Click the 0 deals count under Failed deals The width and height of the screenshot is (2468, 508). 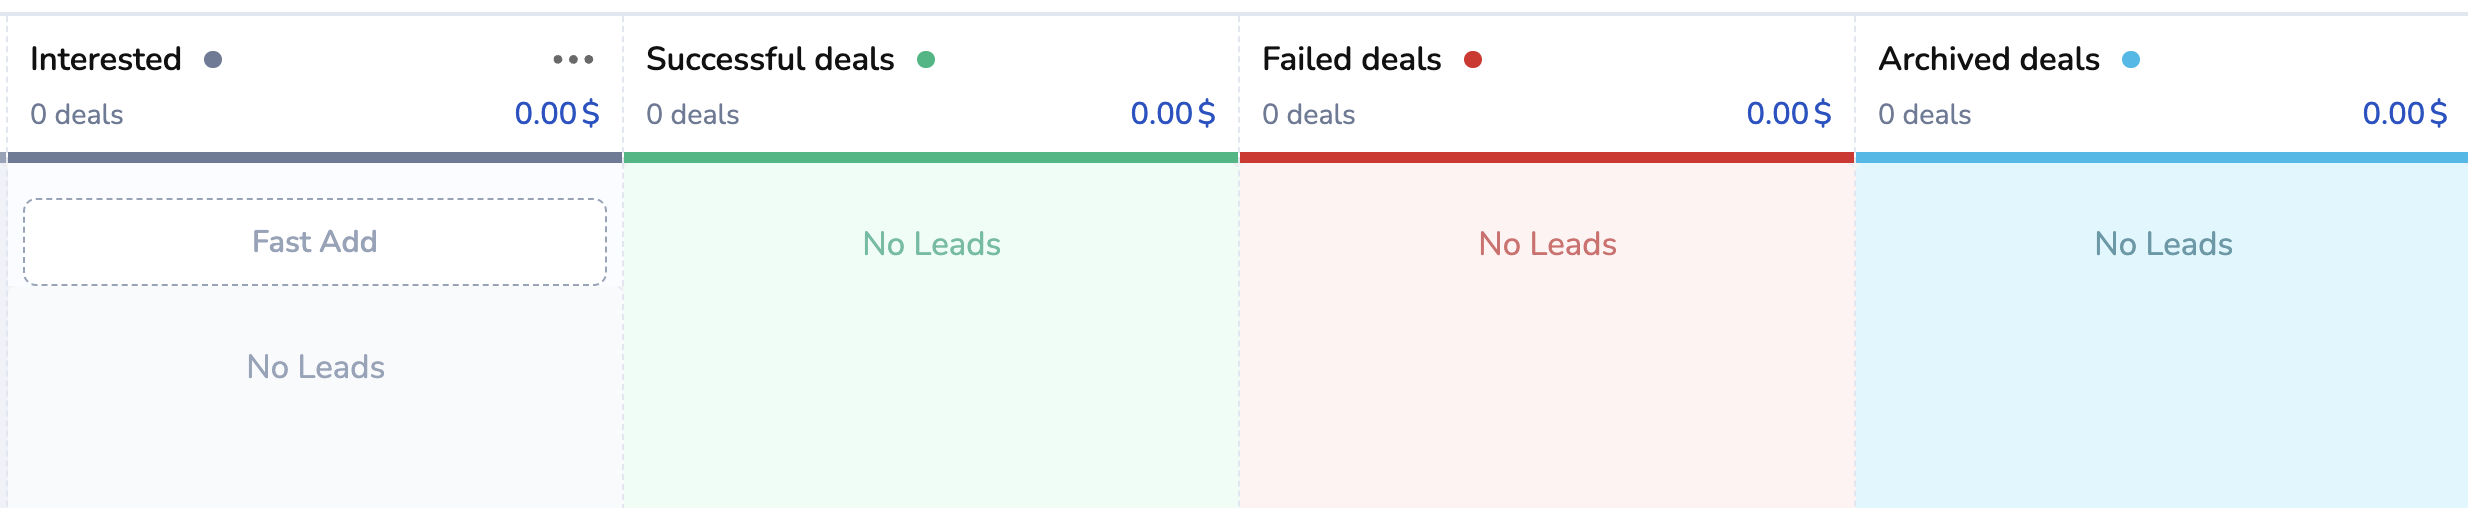click(x=1309, y=115)
